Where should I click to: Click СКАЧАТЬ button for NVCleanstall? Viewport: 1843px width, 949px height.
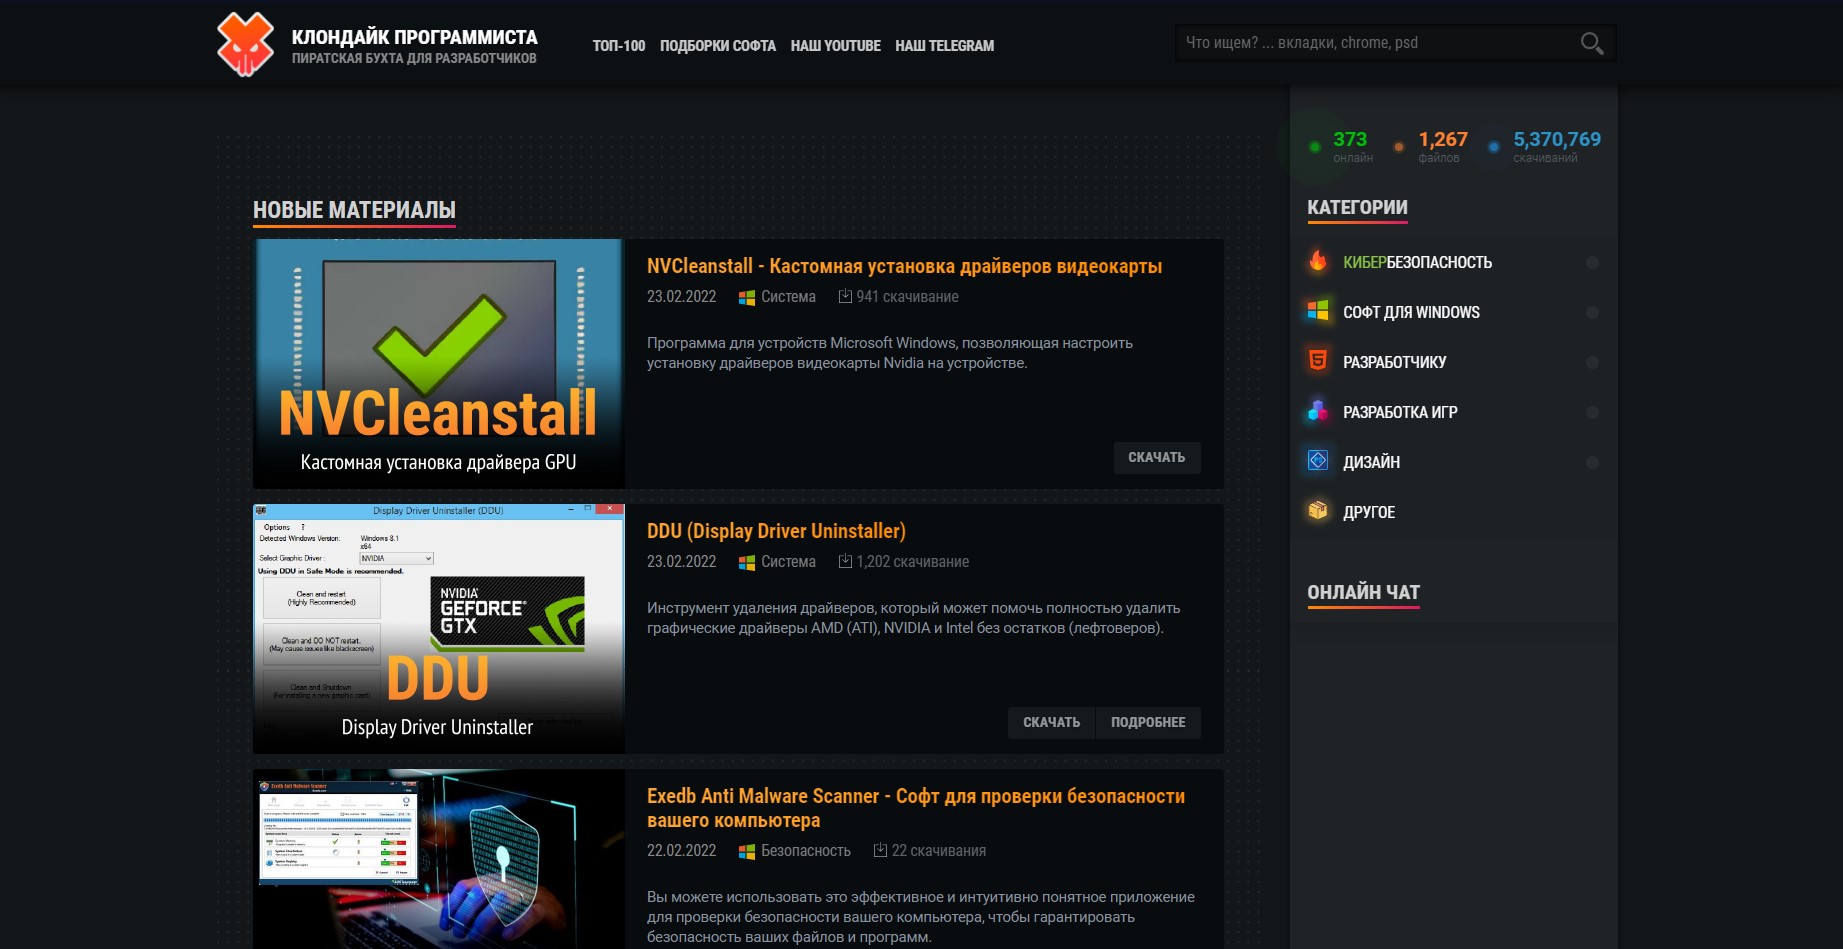(x=1157, y=457)
